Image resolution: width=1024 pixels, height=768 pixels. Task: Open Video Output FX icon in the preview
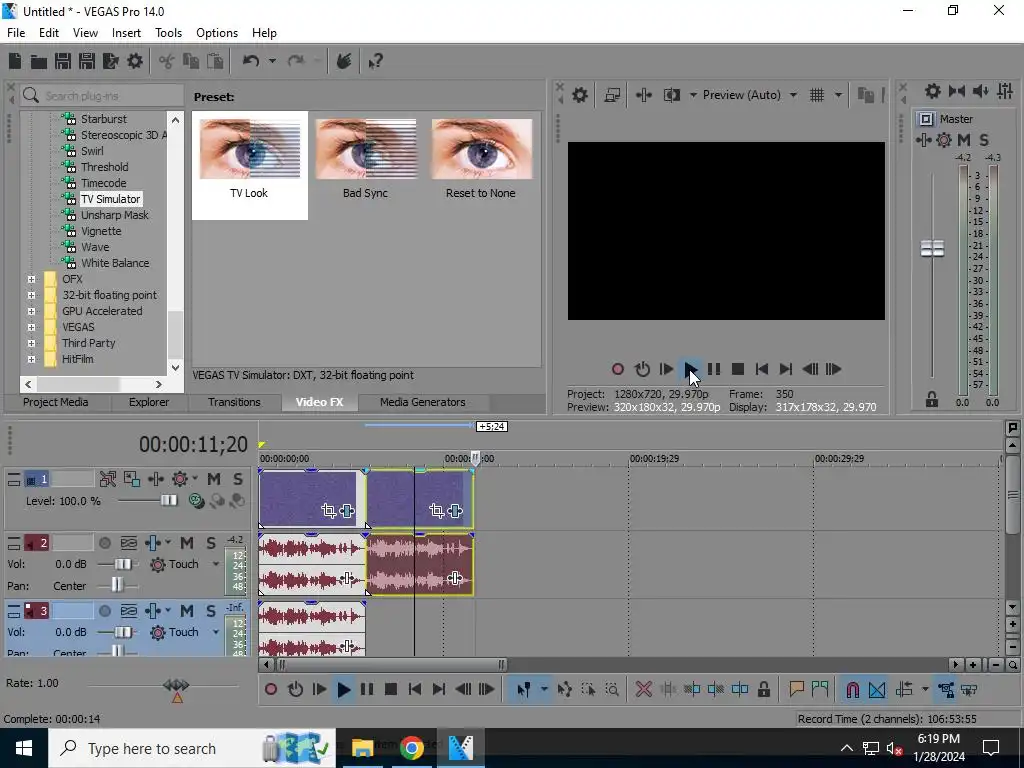(644, 95)
